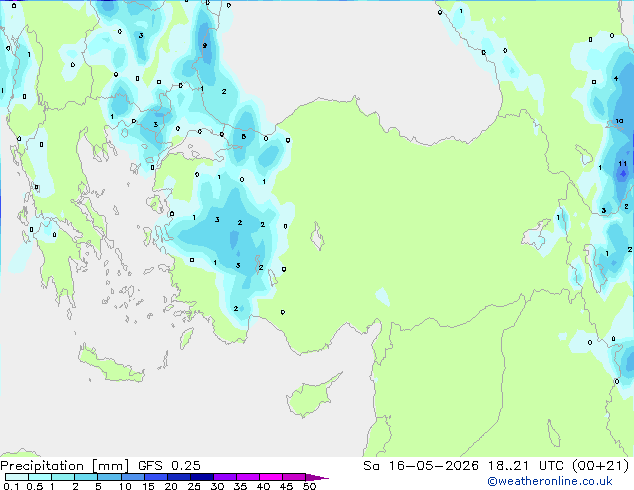
Task: Click the 40–45 mm magenta legend swatch
Action: [x=271, y=477]
